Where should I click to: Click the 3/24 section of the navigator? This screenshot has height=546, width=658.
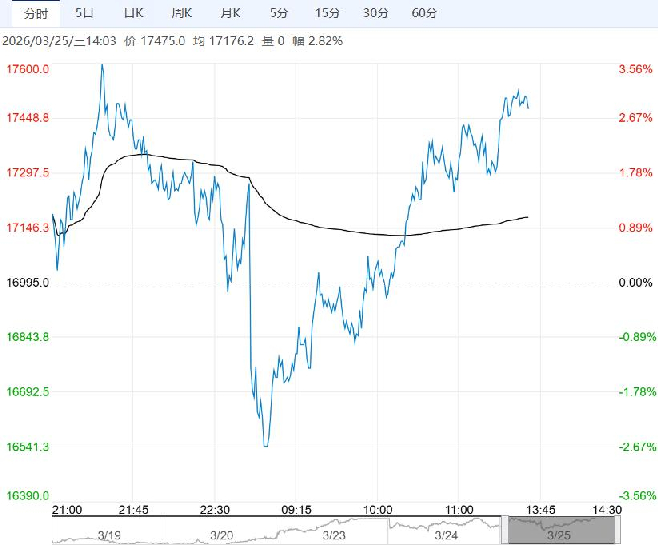tap(450, 536)
